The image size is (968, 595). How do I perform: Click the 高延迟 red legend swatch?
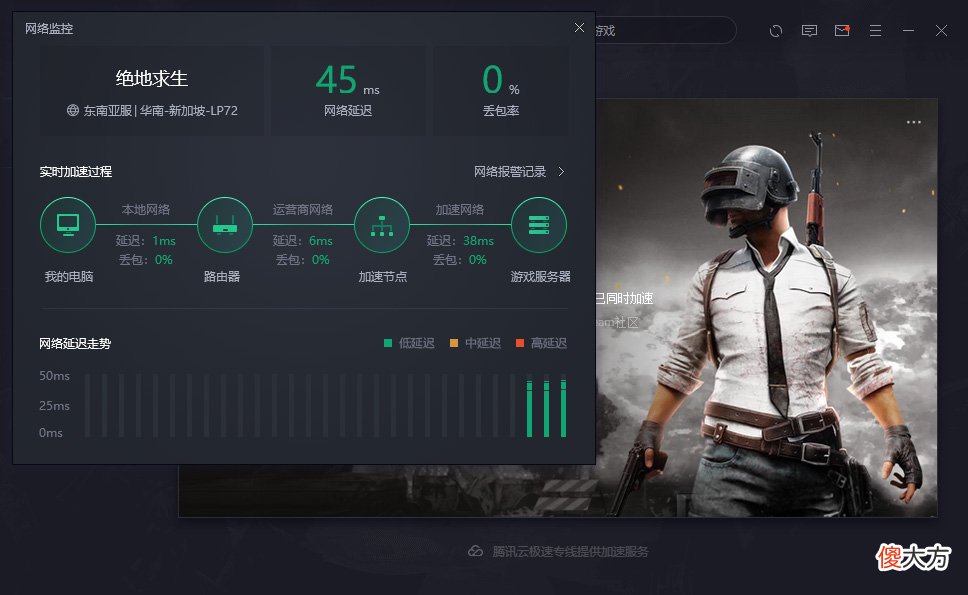pyautogui.click(x=520, y=343)
